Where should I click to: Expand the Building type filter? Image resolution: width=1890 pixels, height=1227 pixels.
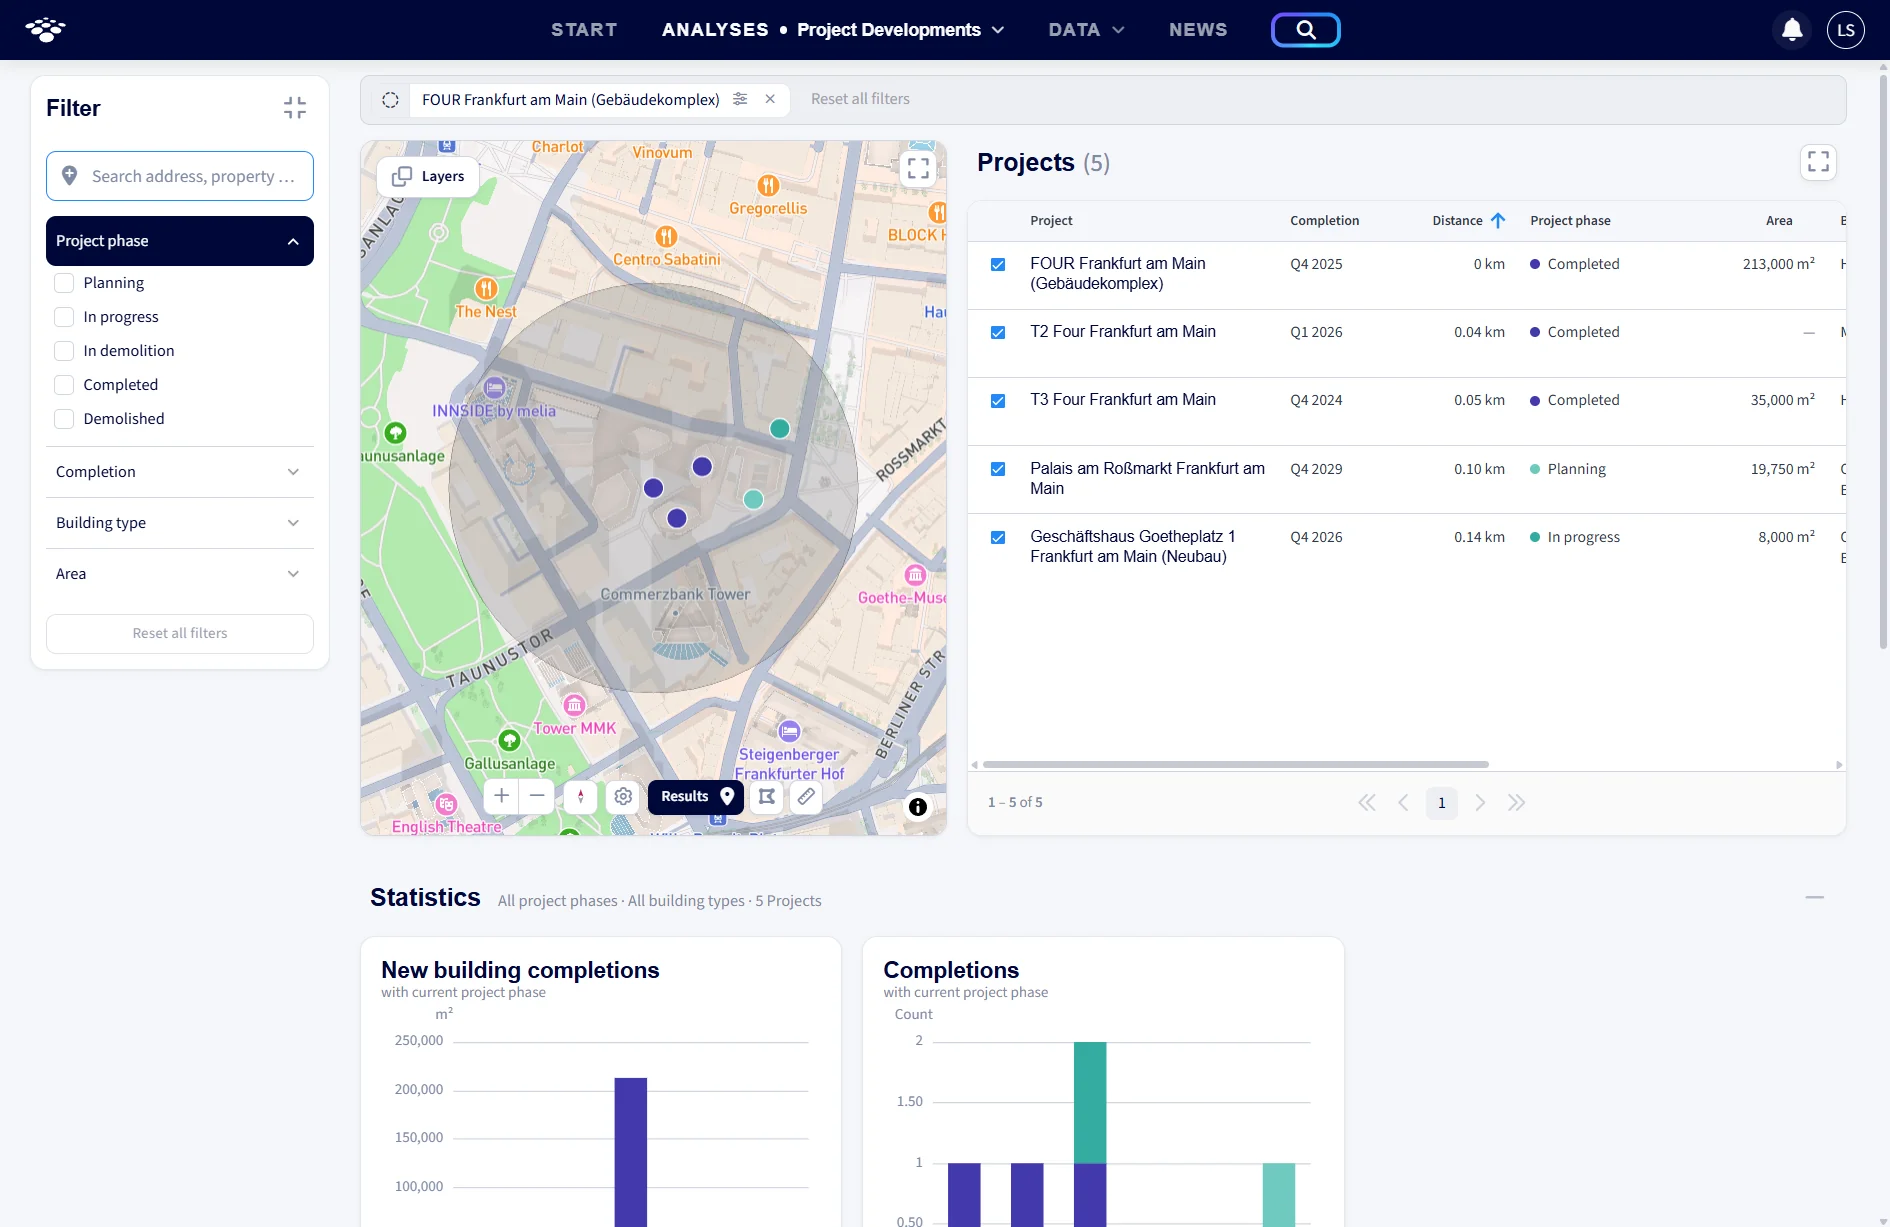point(180,523)
